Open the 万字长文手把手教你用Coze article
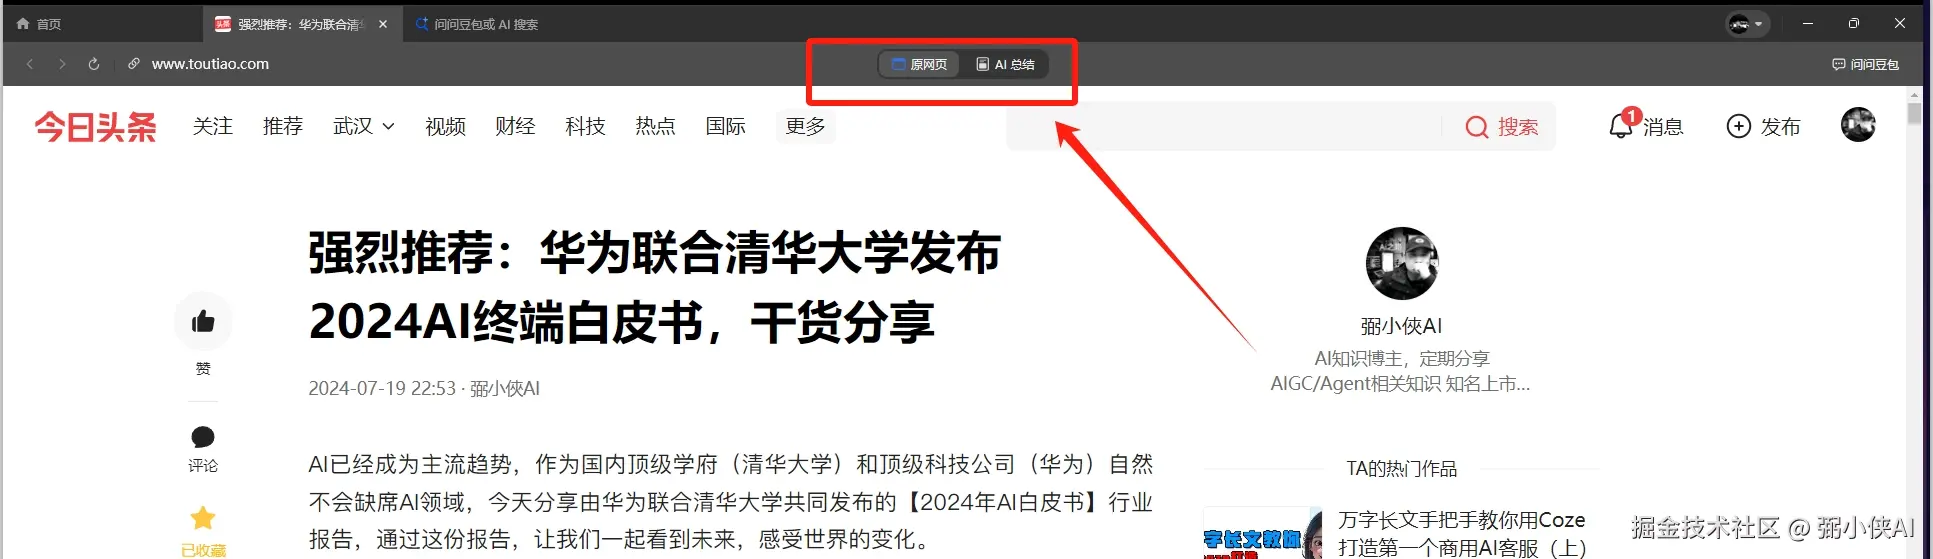Image resolution: width=1933 pixels, height=559 pixels. (x=1462, y=533)
